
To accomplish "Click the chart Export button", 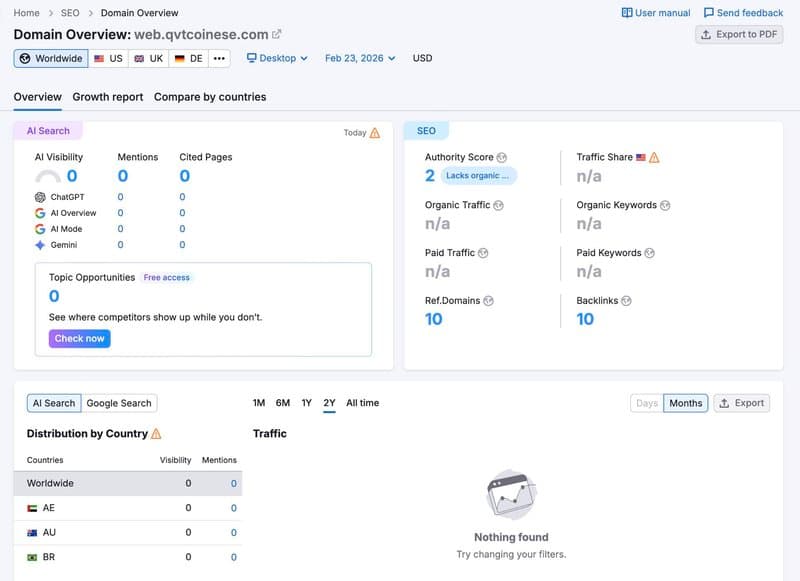I will point(742,403).
